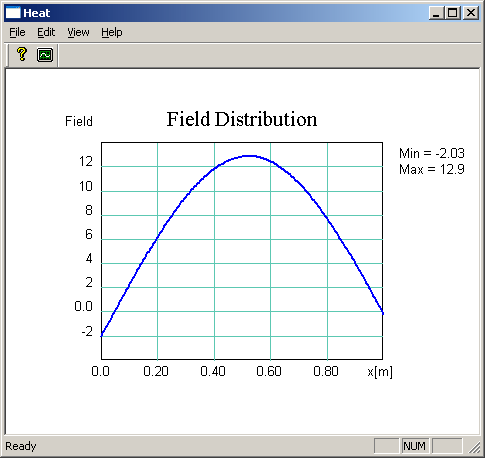Click the 0.40 tick label on x-axis
Viewport: 485px width, 458px height.
[x=213, y=371]
